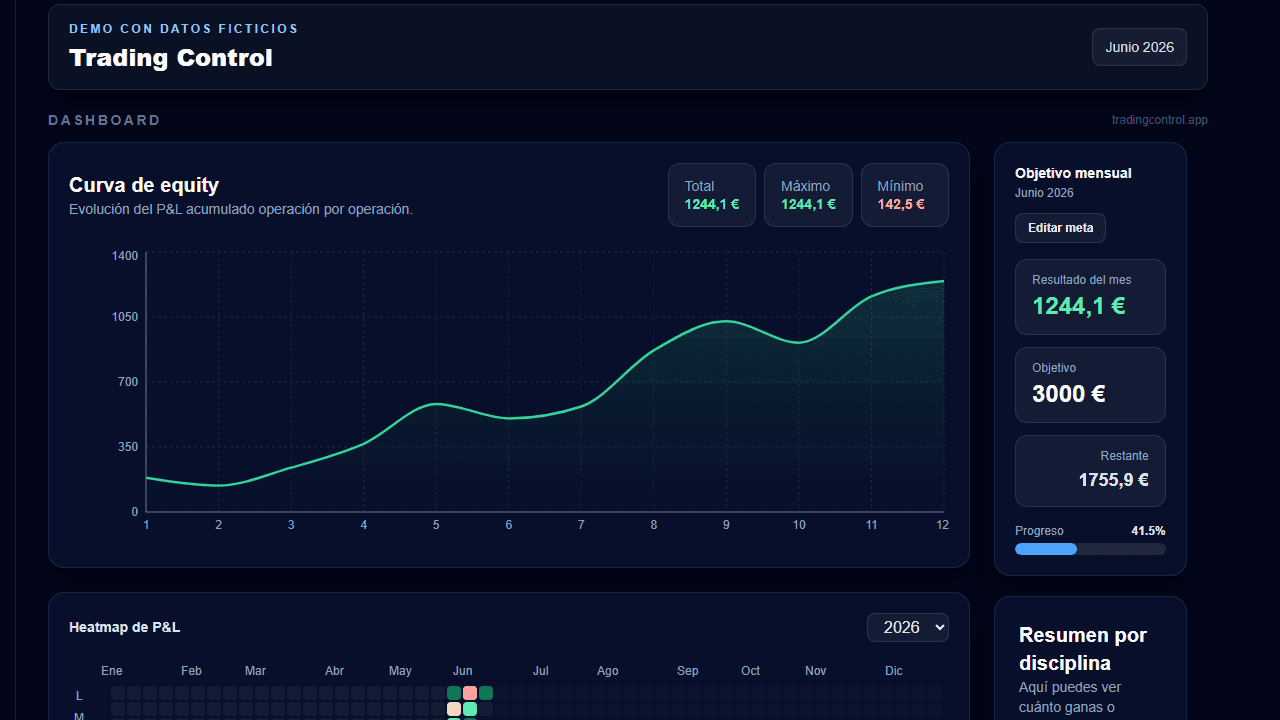Click the Abr month label in heatmap
Image resolution: width=1280 pixels, height=720 pixels.
pyautogui.click(x=334, y=671)
